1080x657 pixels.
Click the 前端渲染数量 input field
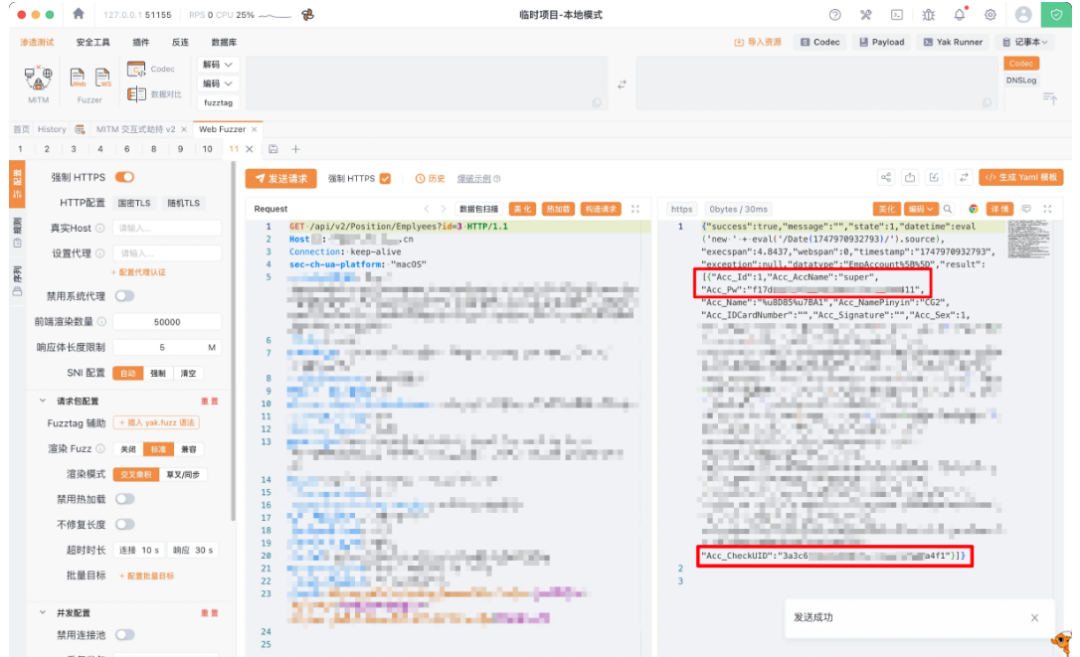167,322
